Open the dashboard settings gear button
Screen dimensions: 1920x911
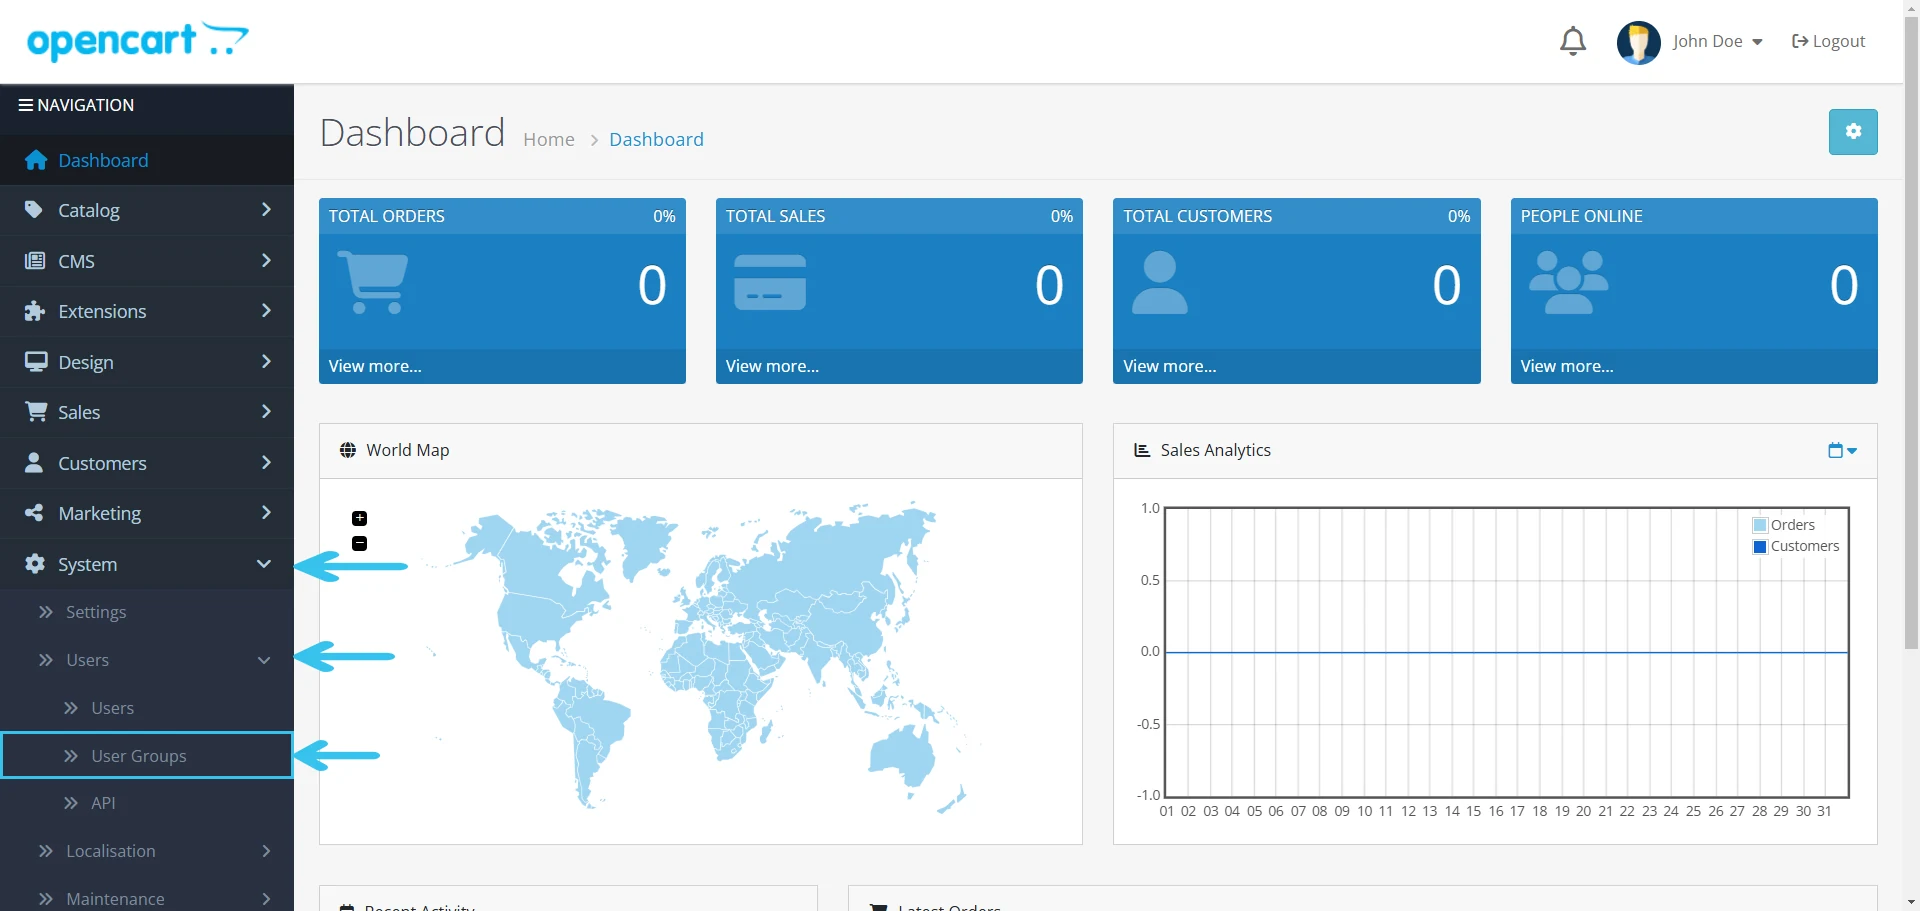click(x=1852, y=132)
